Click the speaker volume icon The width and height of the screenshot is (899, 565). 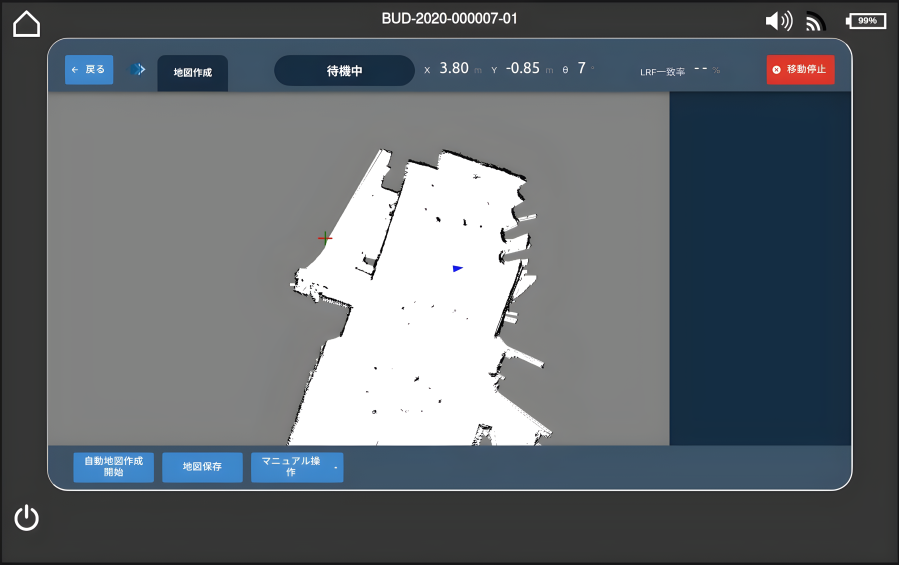tap(777, 21)
